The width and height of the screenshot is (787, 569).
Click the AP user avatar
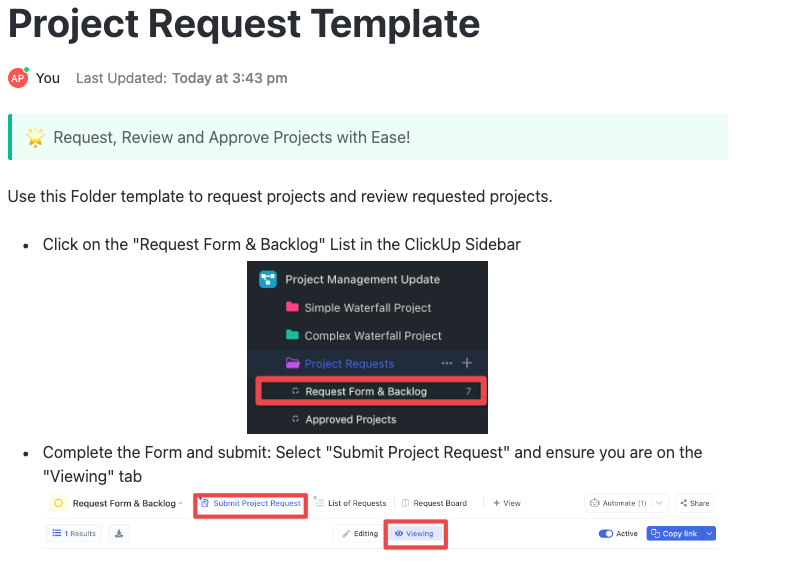(18, 78)
